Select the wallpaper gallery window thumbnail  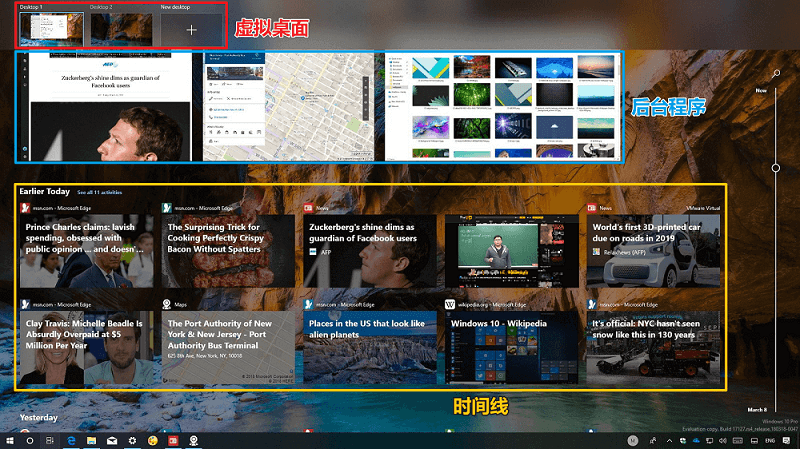(x=502, y=105)
